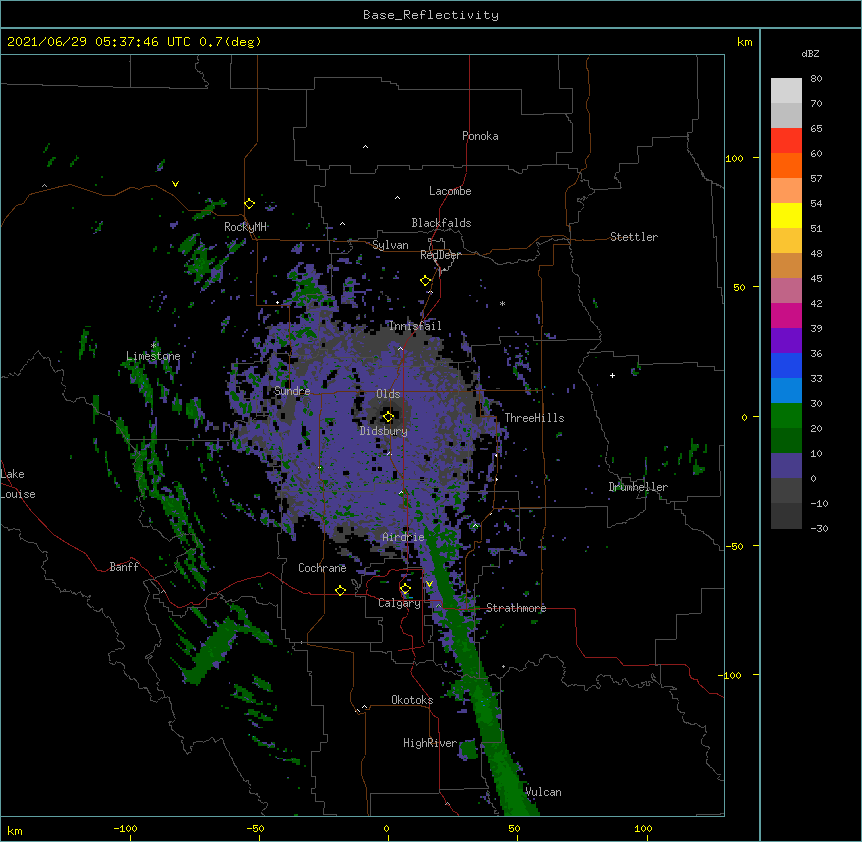Click the Cochrane label
The height and width of the screenshot is (842, 862).
point(322,568)
